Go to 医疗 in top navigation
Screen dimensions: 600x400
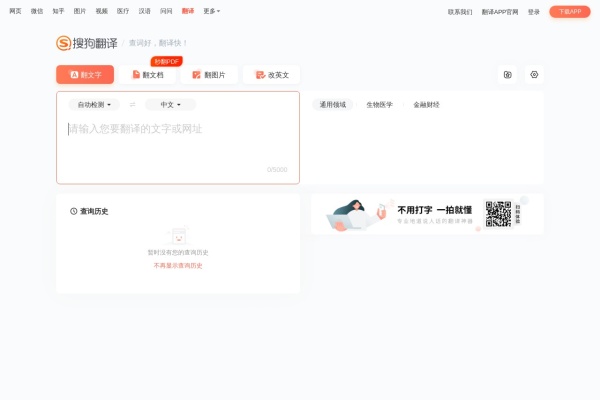pos(123,11)
